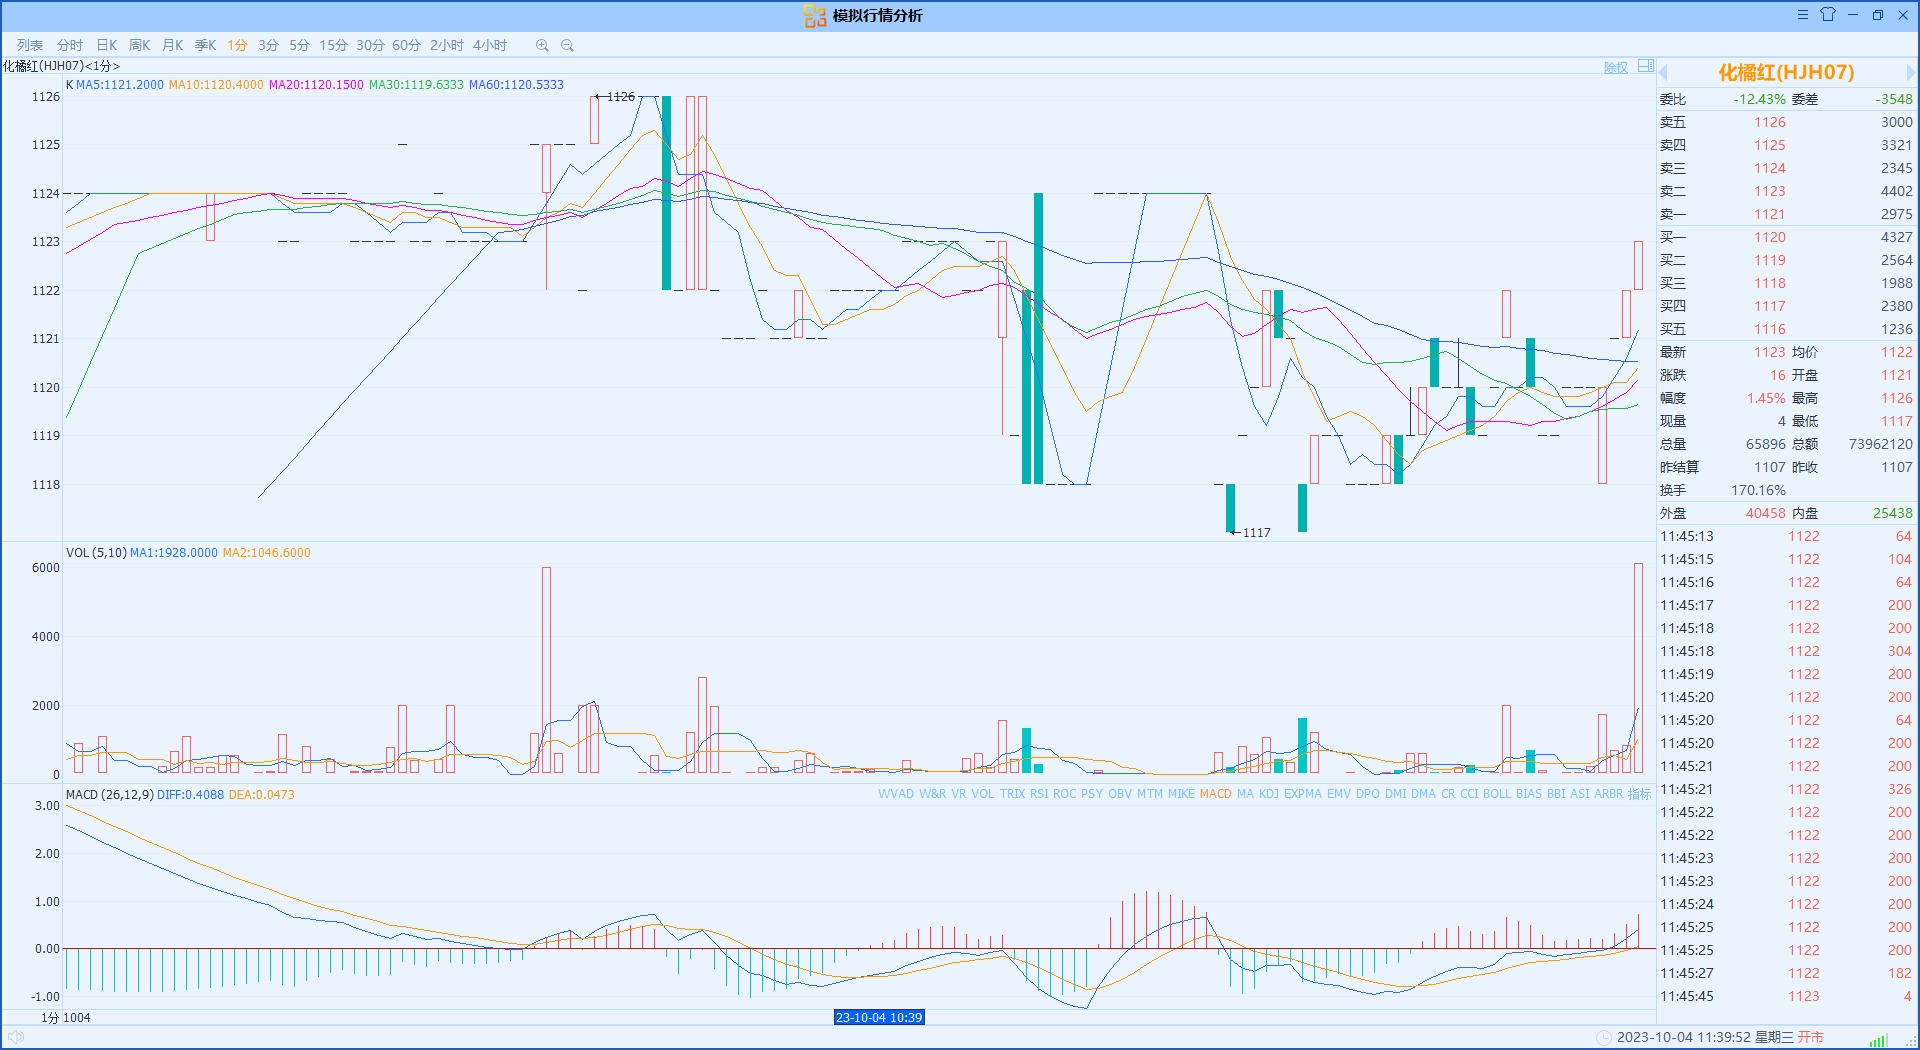
Task: Select the 5分 period
Action: coord(299,45)
